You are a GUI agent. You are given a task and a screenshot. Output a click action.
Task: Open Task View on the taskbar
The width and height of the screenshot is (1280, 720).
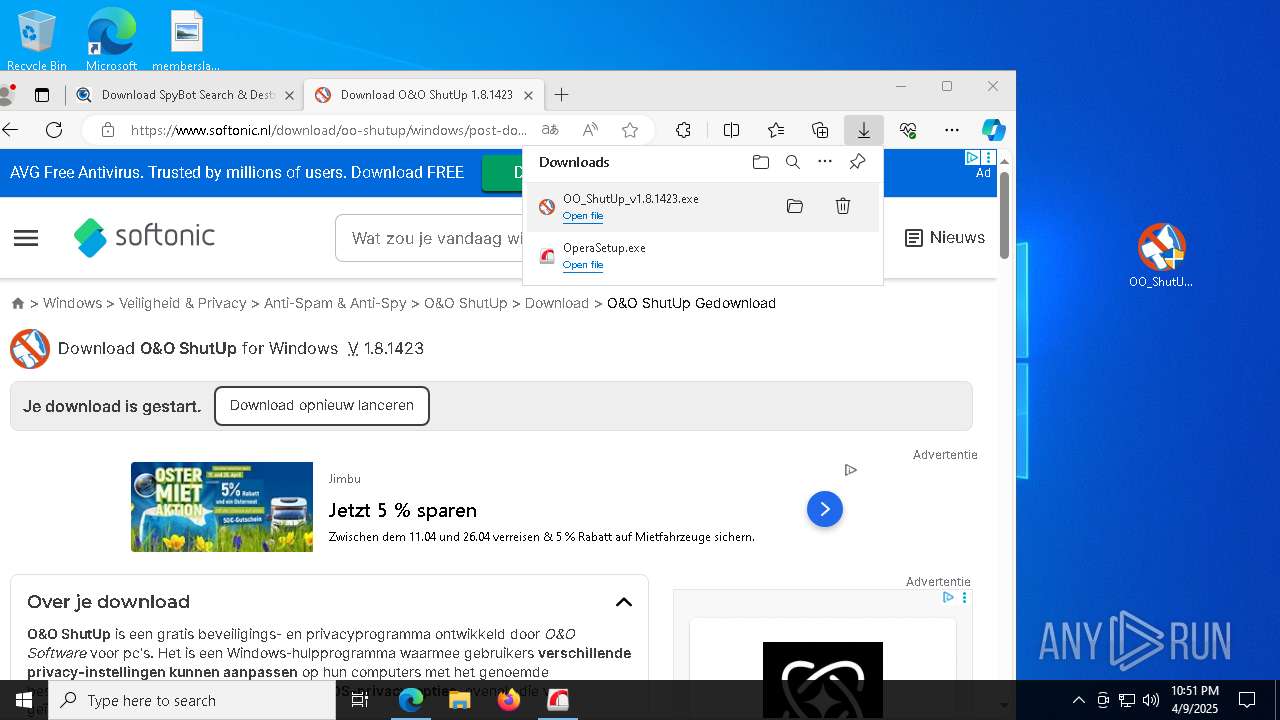tap(360, 700)
